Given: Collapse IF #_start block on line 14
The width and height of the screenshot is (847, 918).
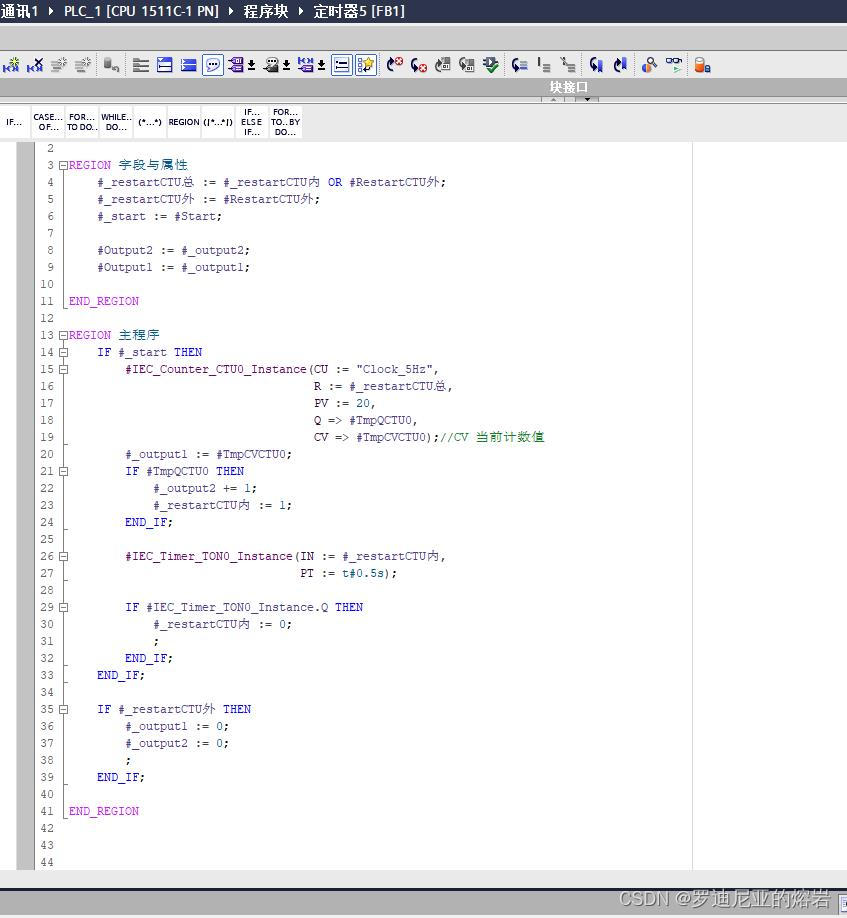Looking at the screenshot, I should point(63,352).
